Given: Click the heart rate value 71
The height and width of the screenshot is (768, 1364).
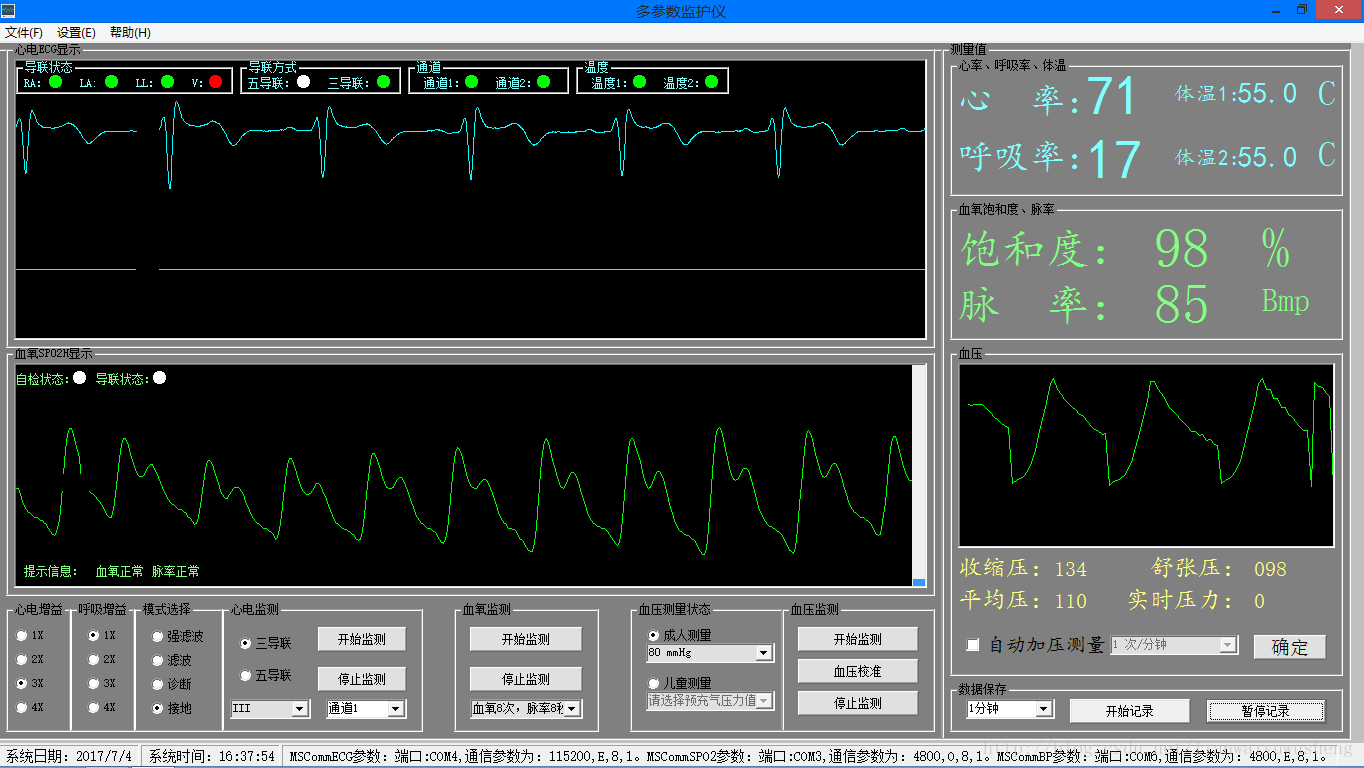Looking at the screenshot, I should click(x=1112, y=97).
